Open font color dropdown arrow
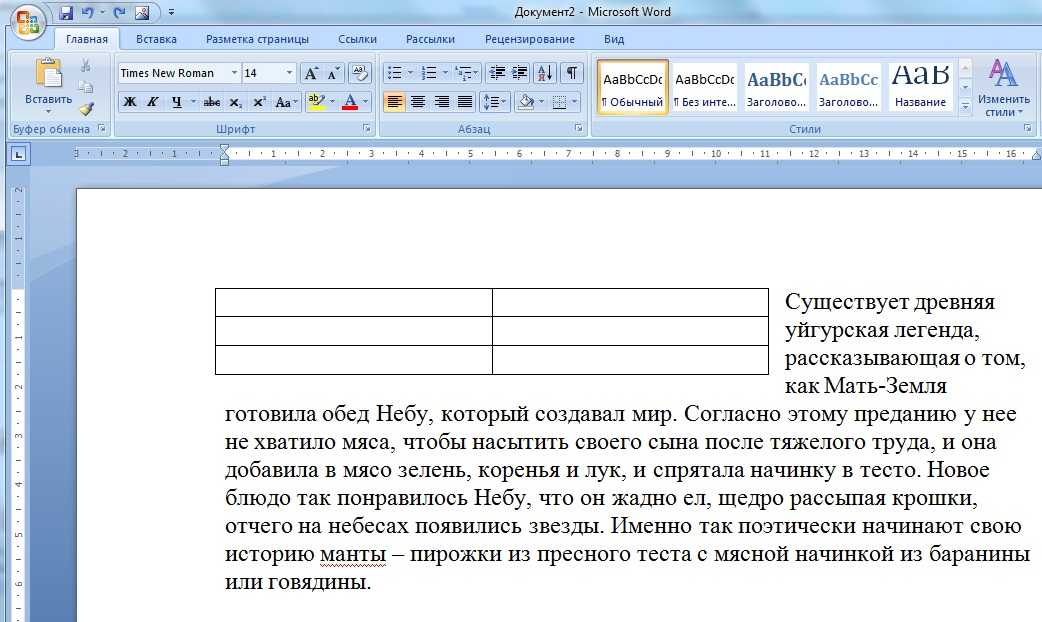Viewport: 1042px width, 622px height. pyautogui.click(x=365, y=102)
